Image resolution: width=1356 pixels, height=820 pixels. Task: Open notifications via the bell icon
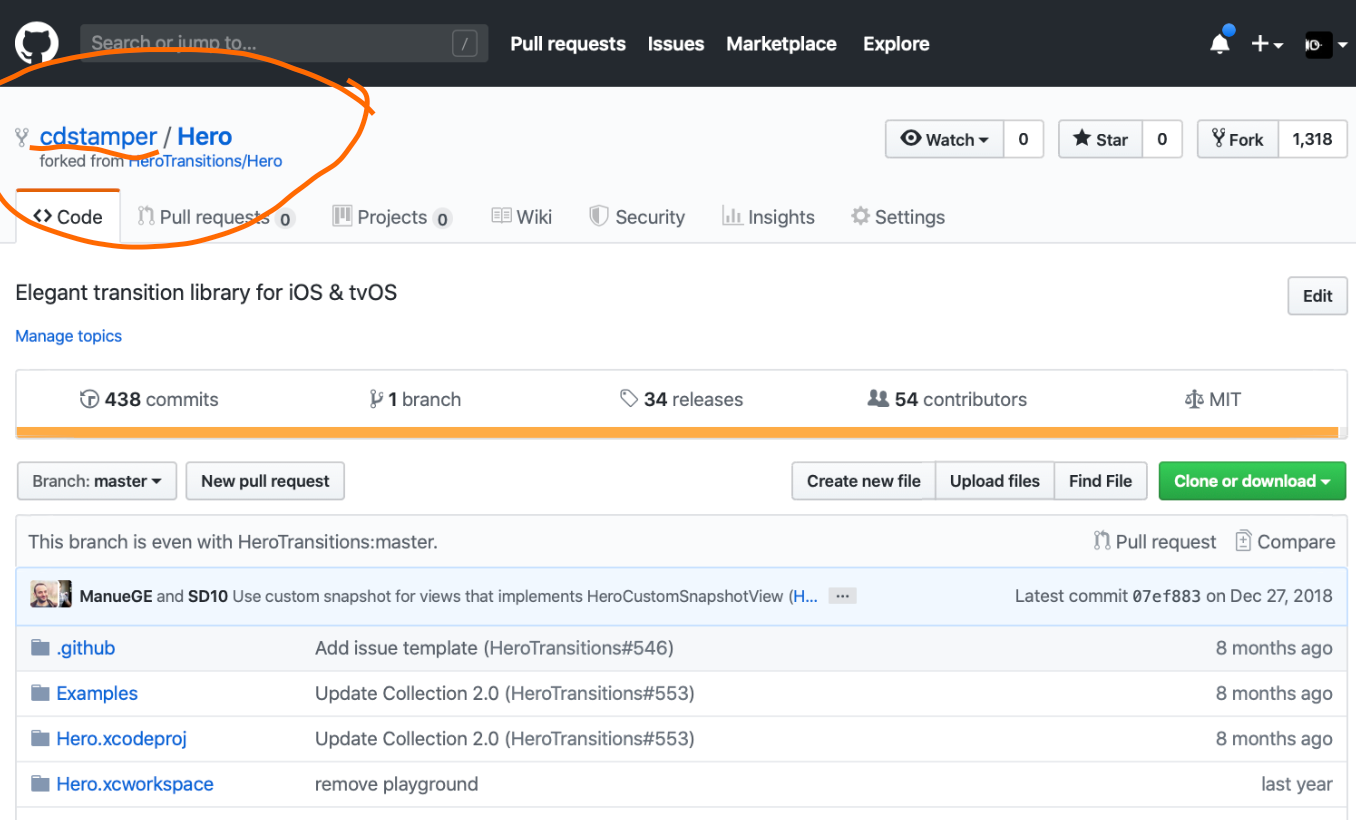click(x=1219, y=43)
